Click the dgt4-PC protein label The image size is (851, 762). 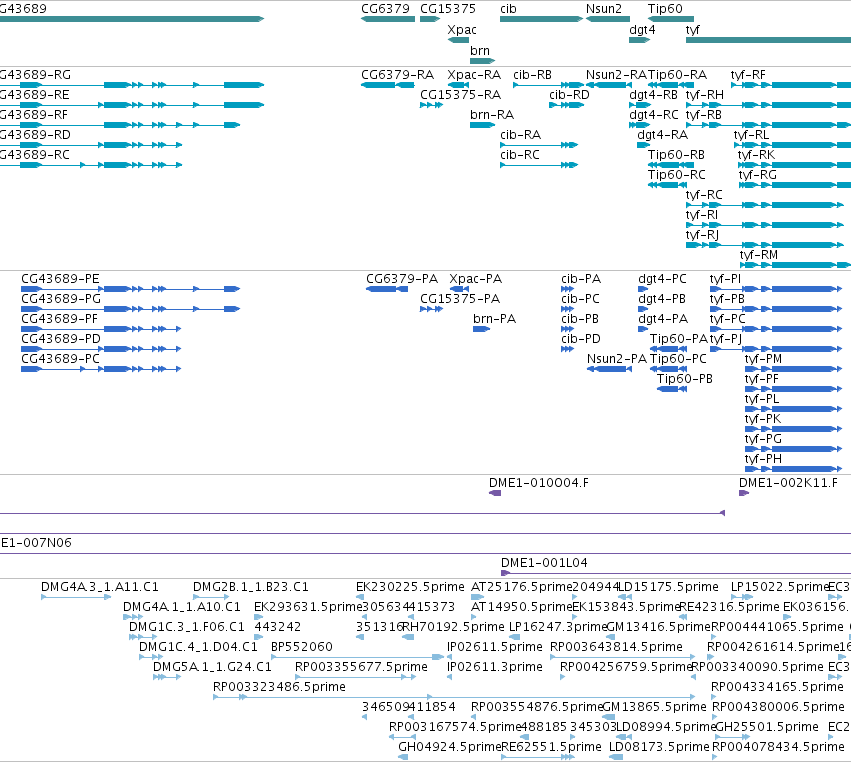coord(662,279)
